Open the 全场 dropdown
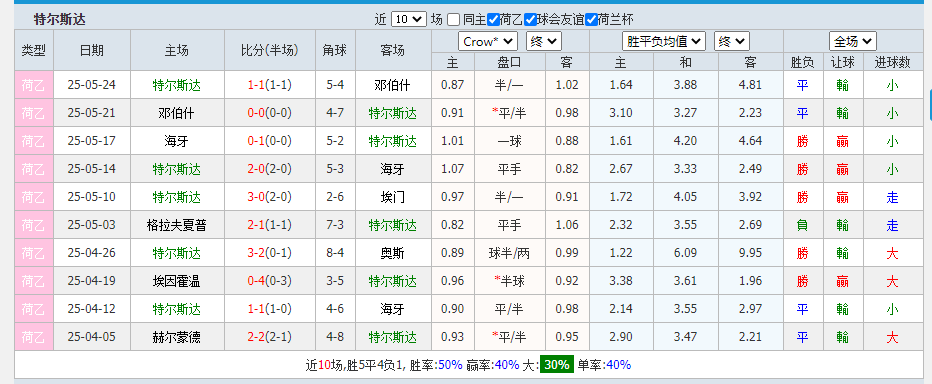932x384 pixels. [x=853, y=42]
